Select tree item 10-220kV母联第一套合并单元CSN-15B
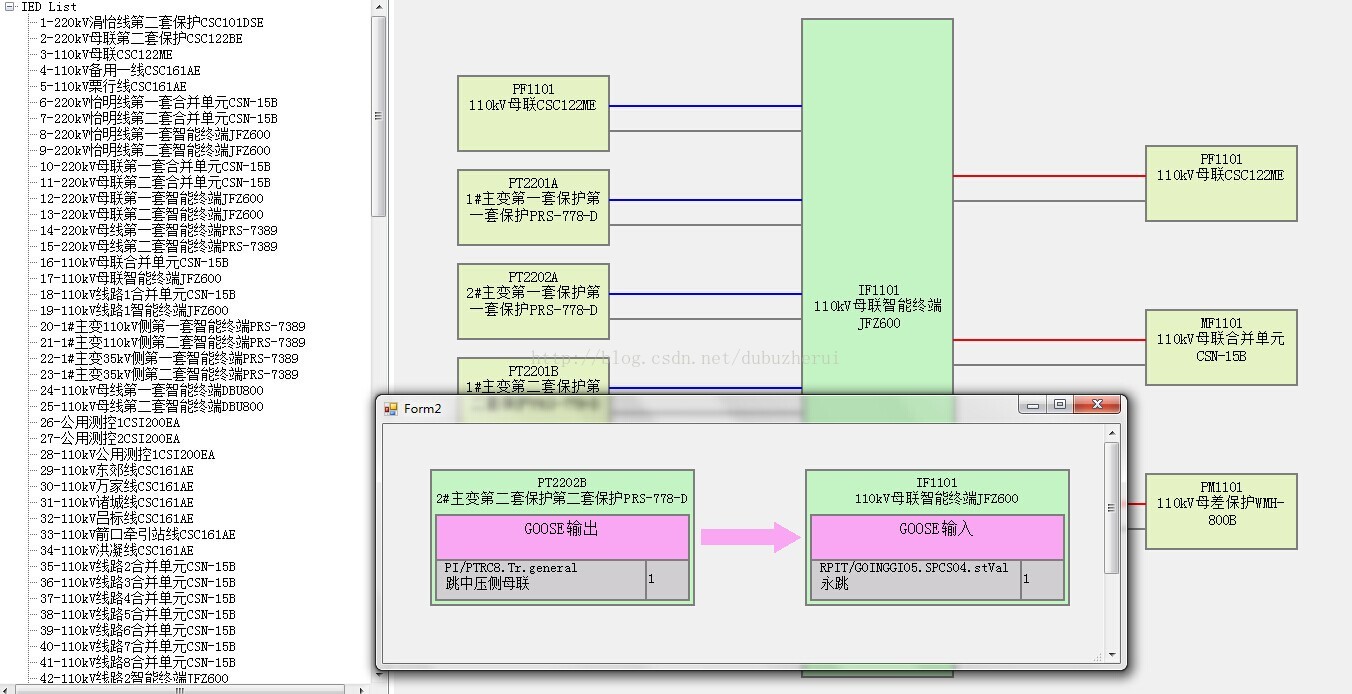1352x694 pixels. [155, 166]
